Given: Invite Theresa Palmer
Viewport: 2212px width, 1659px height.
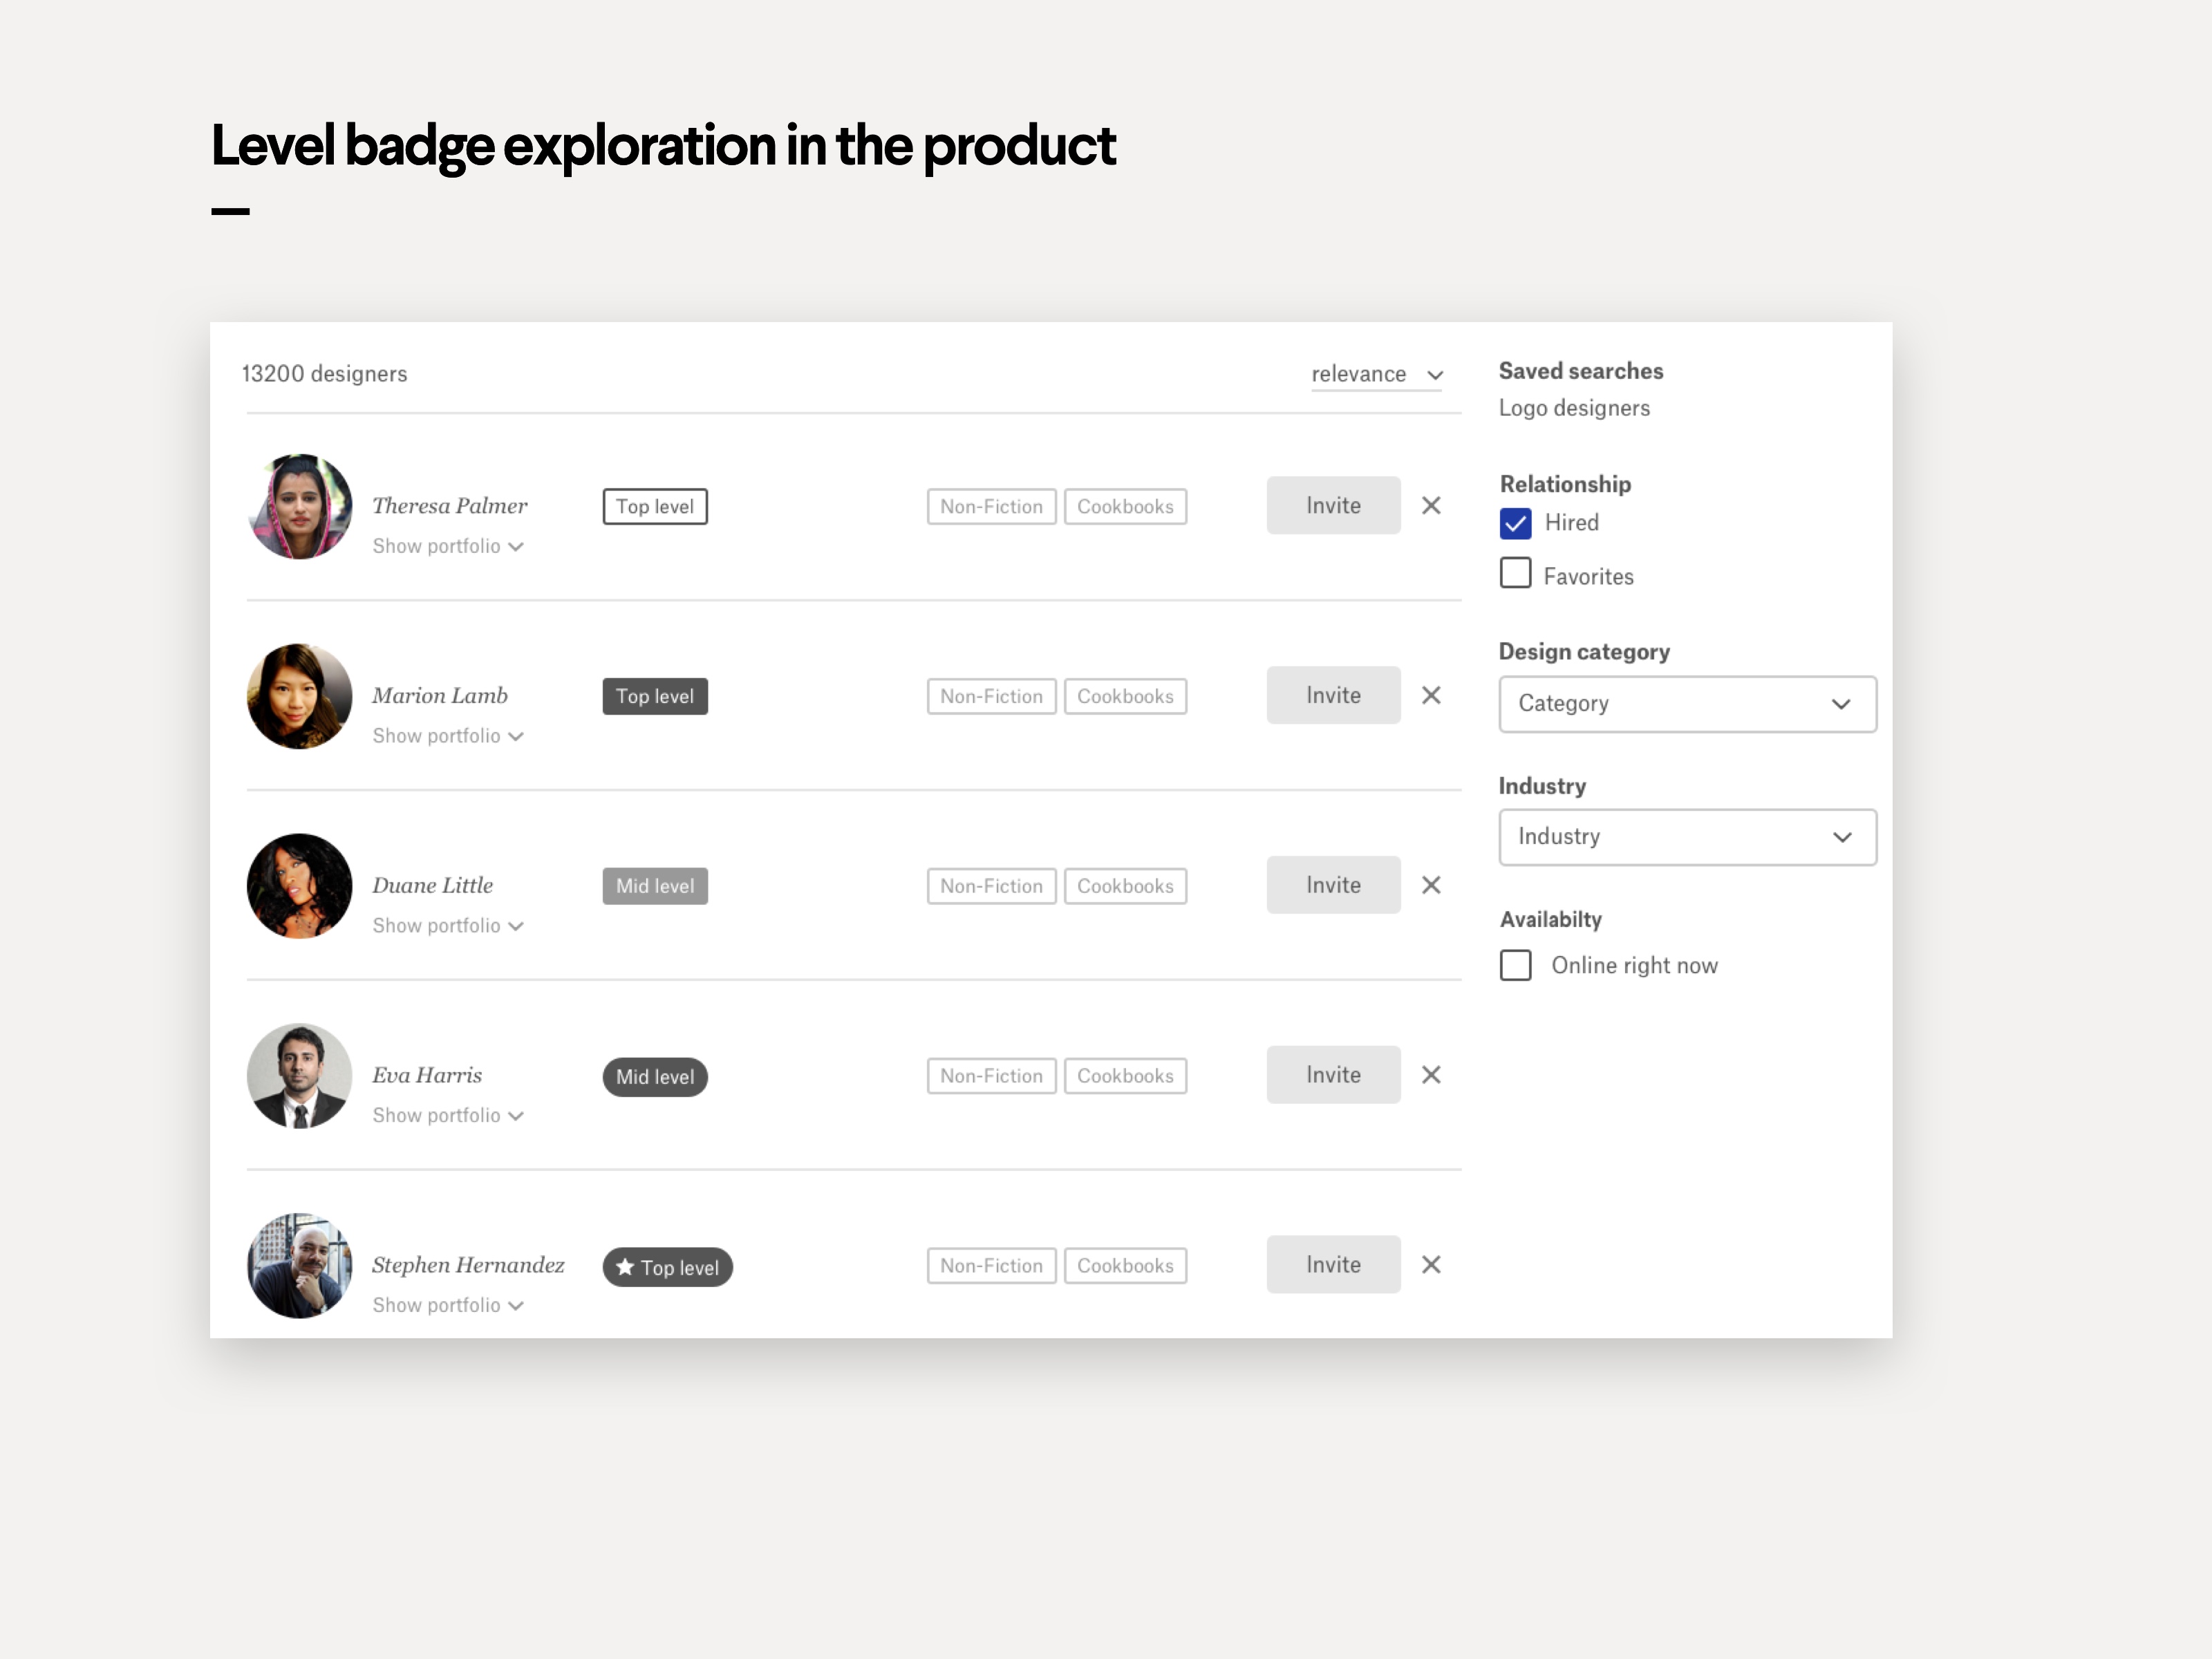Looking at the screenshot, I should tap(1333, 506).
